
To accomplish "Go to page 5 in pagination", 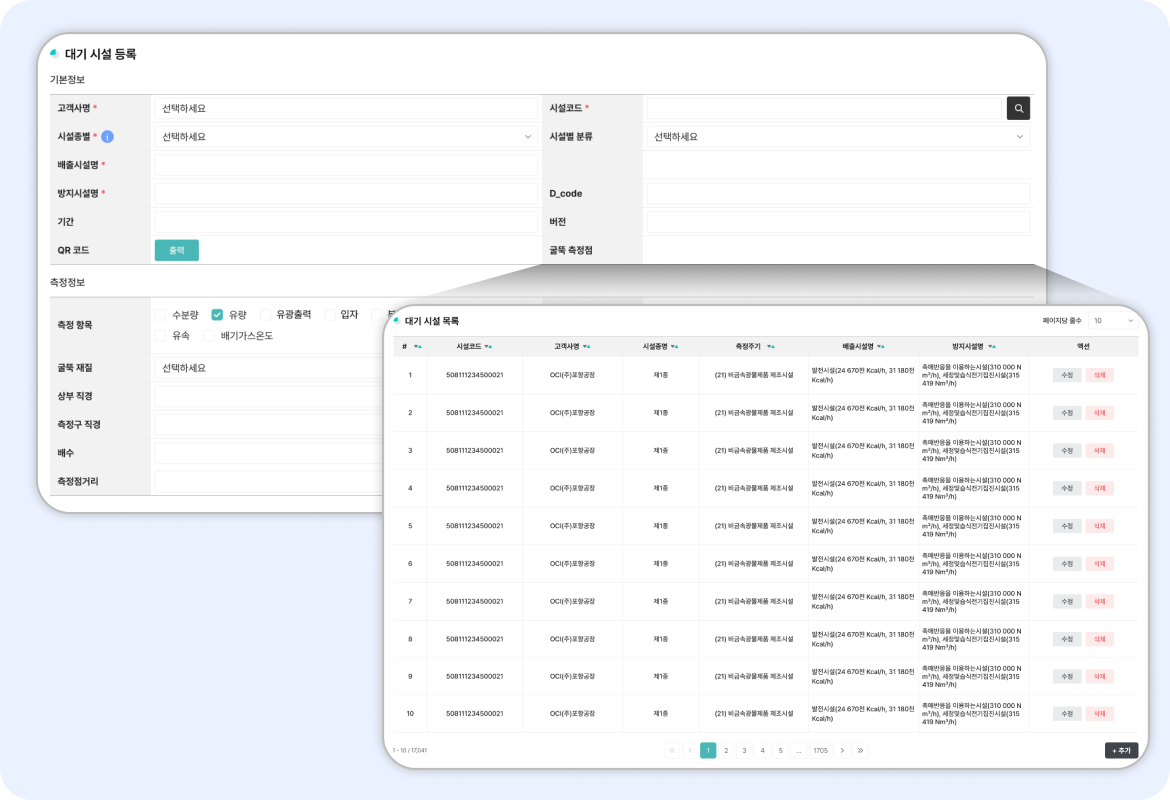I will [x=780, y=751].
